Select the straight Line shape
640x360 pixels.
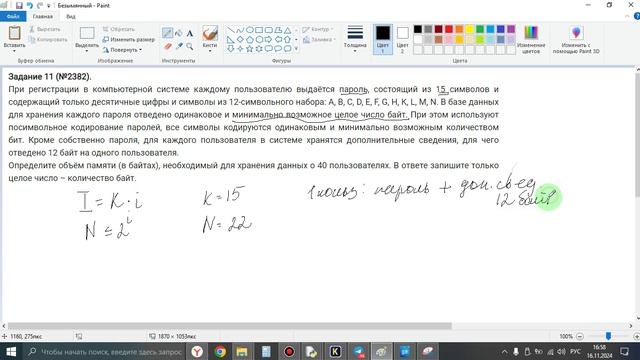(x=231, y=30)
